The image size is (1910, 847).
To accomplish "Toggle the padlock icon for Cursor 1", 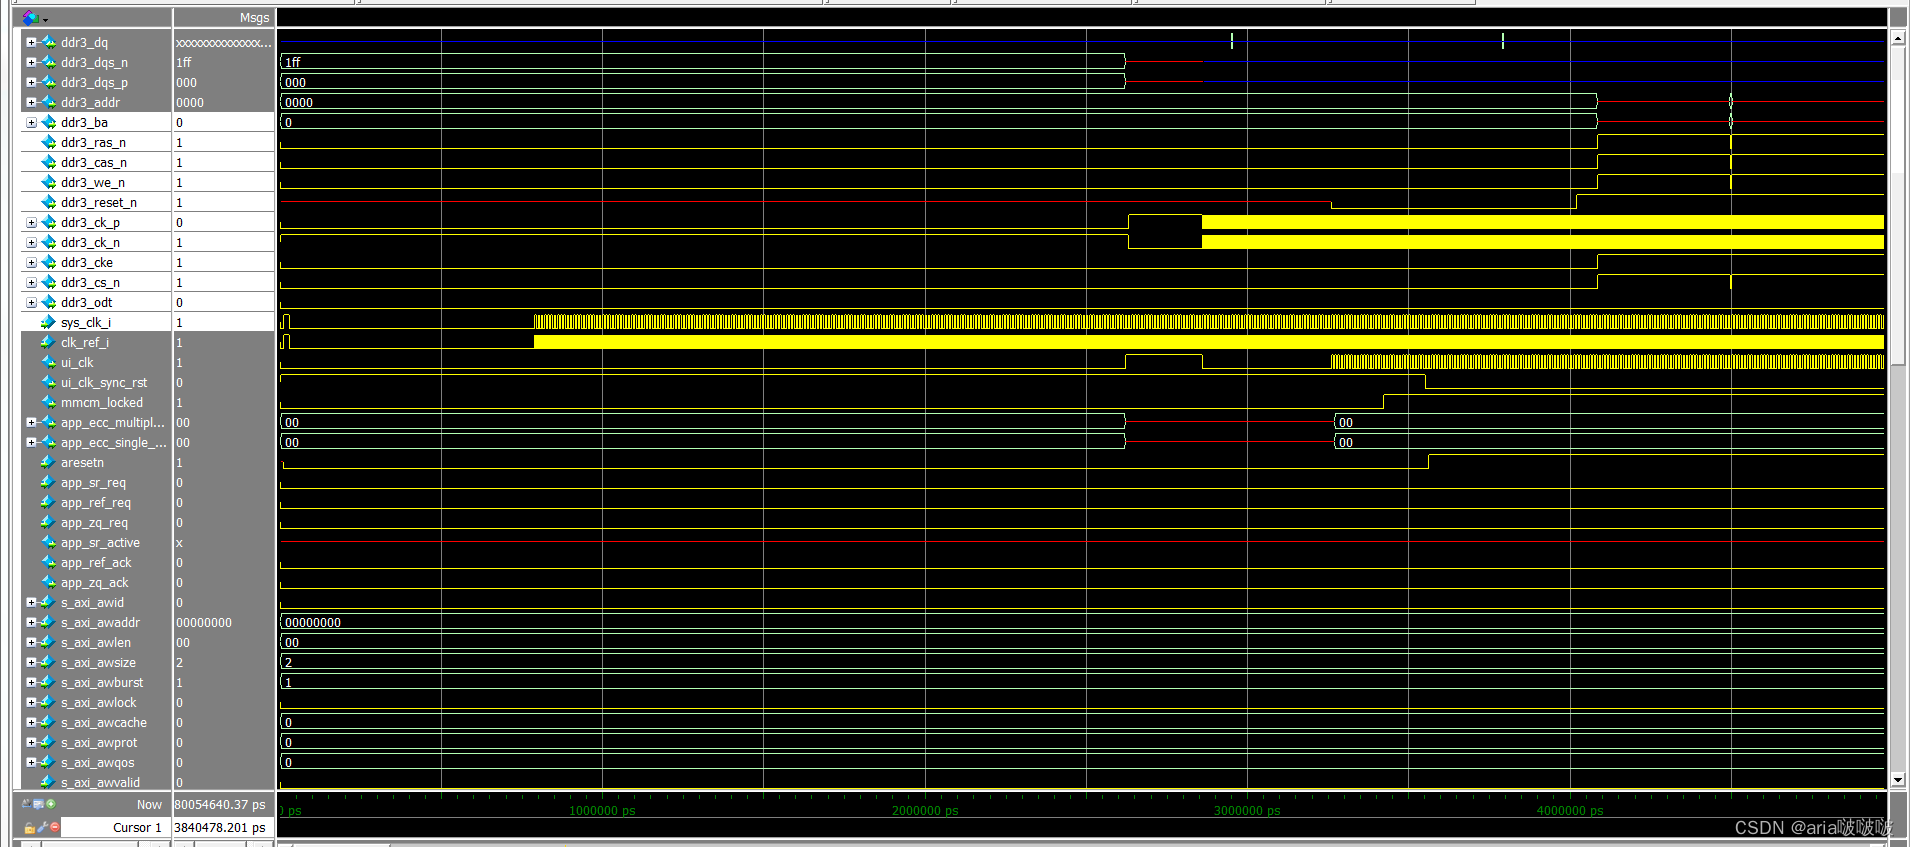I will coord(29,827).
